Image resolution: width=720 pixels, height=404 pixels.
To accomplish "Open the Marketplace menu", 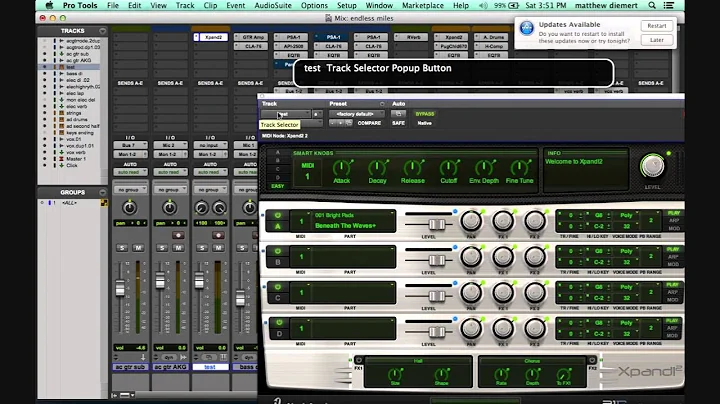I will point(423,6).
